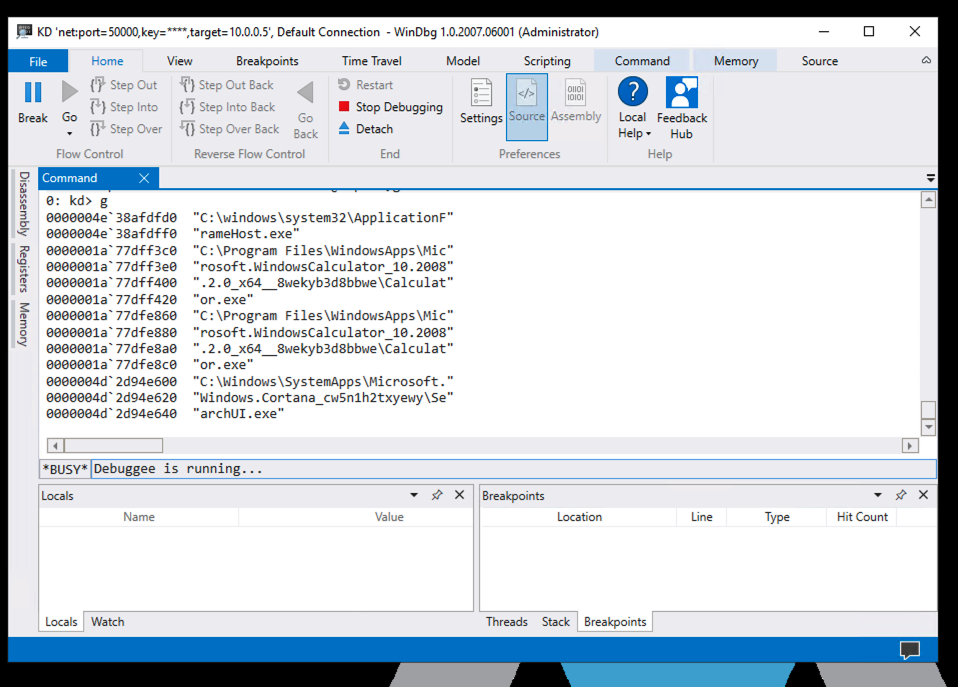Open the Memory ribbon tab
Viewport: 958px width, 687px height.
[736, 61]
